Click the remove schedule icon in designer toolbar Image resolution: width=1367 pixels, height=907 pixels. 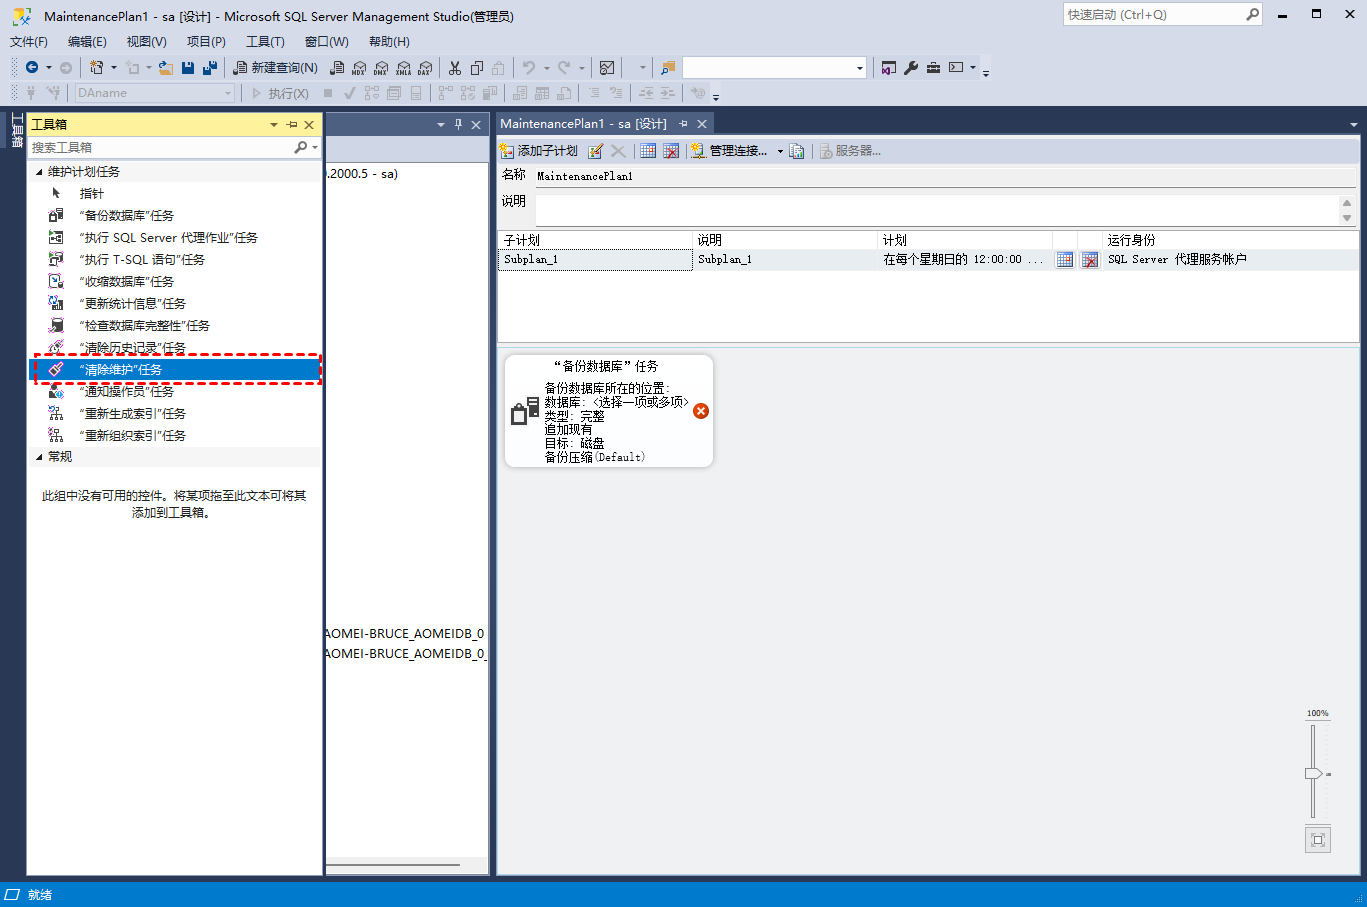[671, 151]
